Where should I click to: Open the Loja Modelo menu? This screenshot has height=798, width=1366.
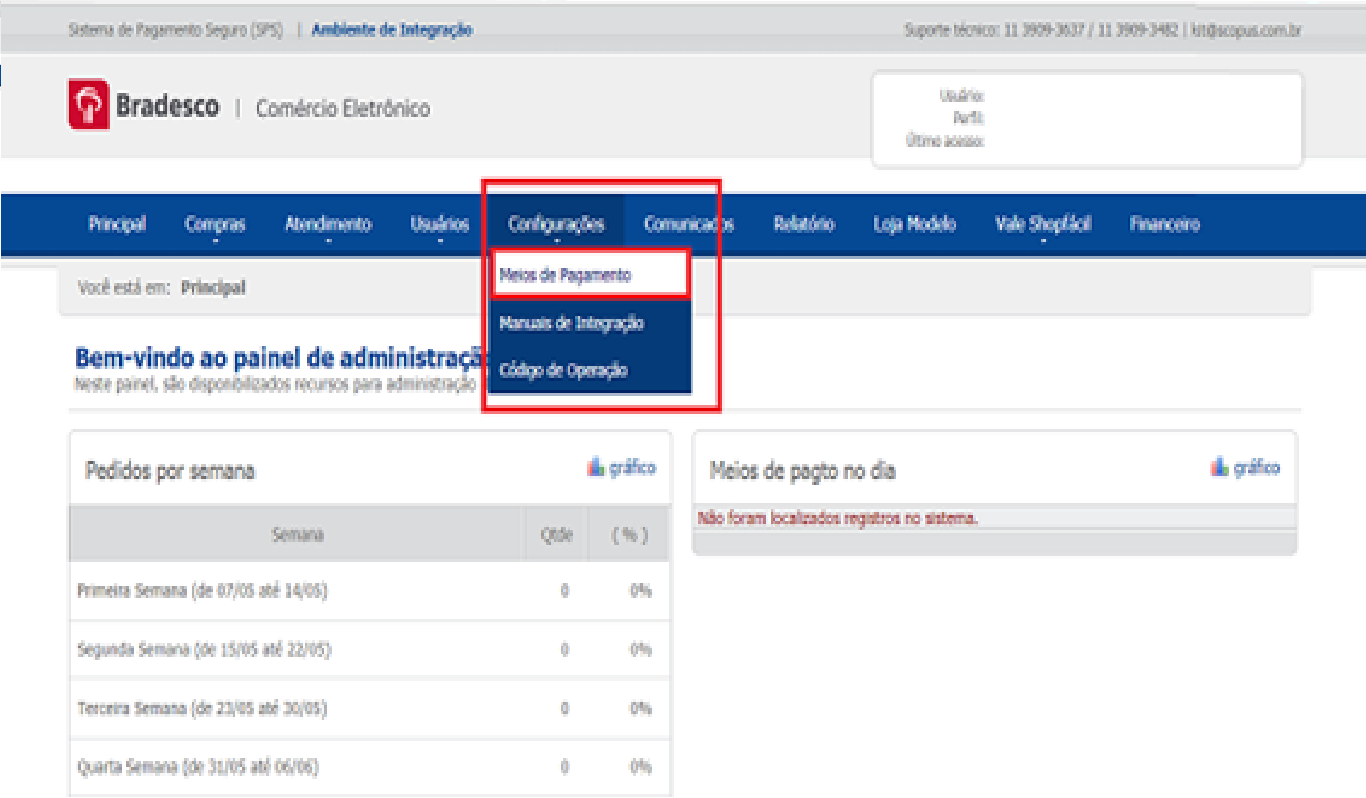pos(915,224)
